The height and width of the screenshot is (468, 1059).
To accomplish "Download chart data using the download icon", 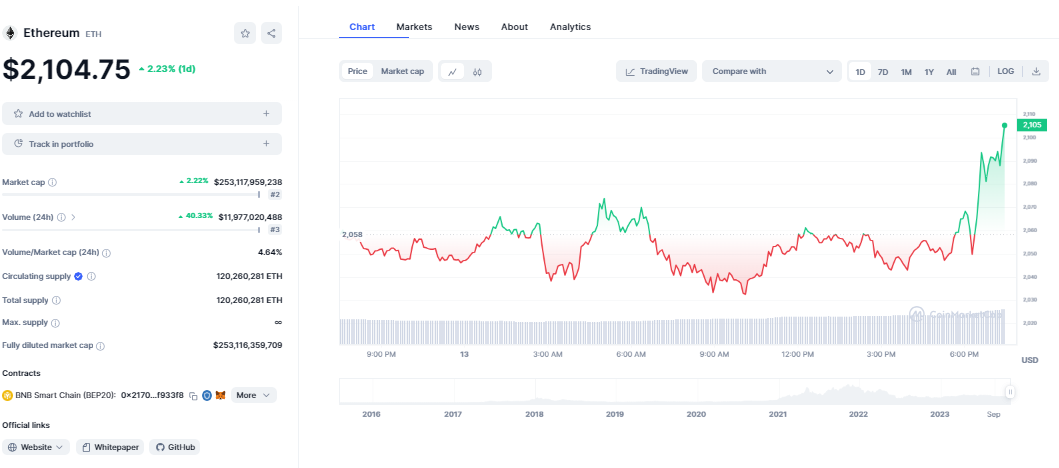I will [x=1036, y=71].
